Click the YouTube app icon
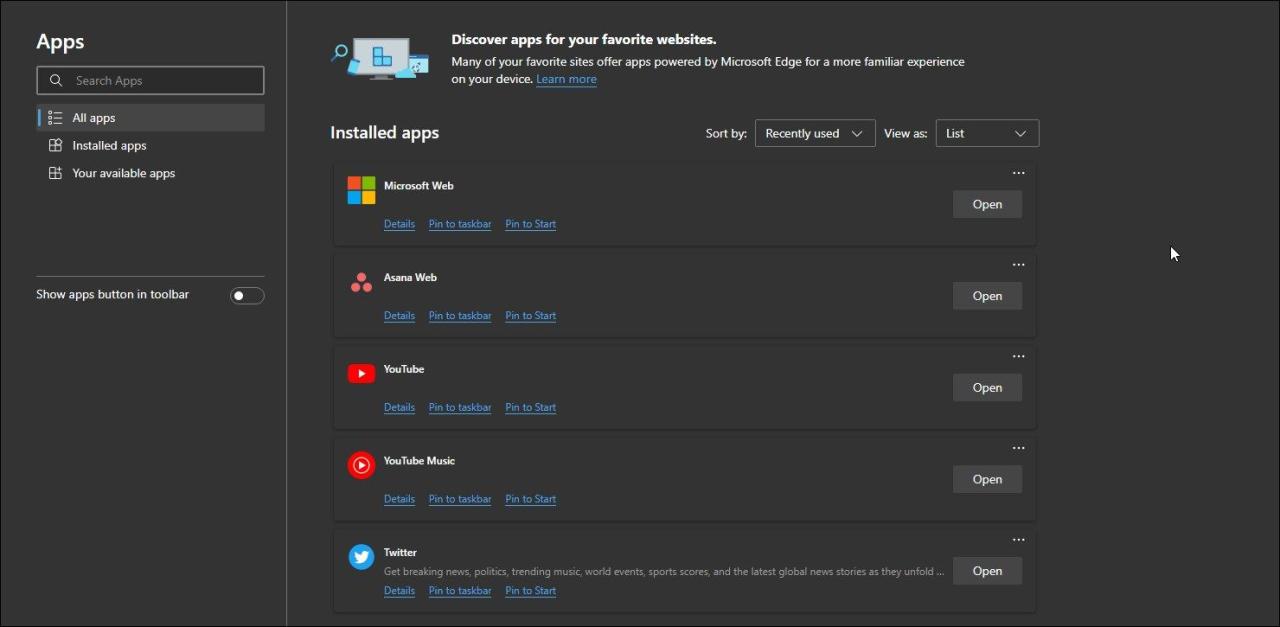The width and height of the screenshot is (1280, 627). click(x=361, y=373)
